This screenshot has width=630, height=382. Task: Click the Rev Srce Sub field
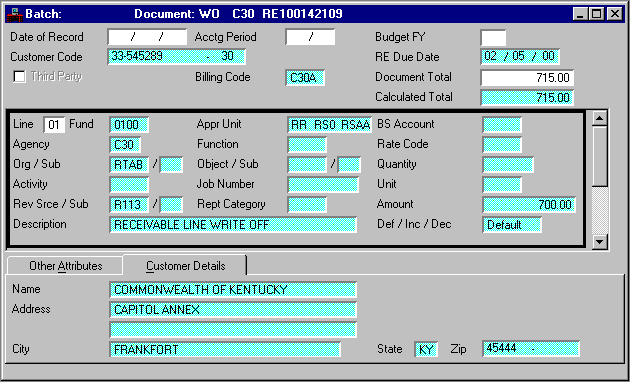pos(172,205)
